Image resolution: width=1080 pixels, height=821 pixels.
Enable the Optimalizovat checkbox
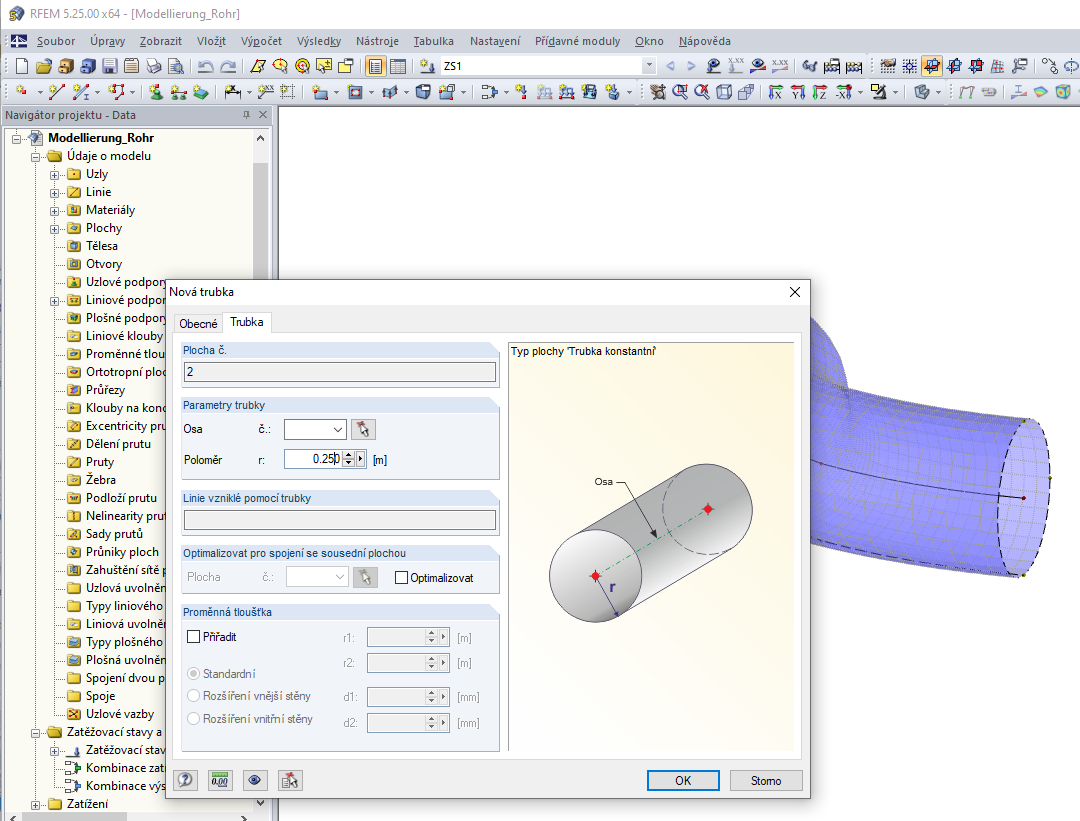click(x=401, y=577)
